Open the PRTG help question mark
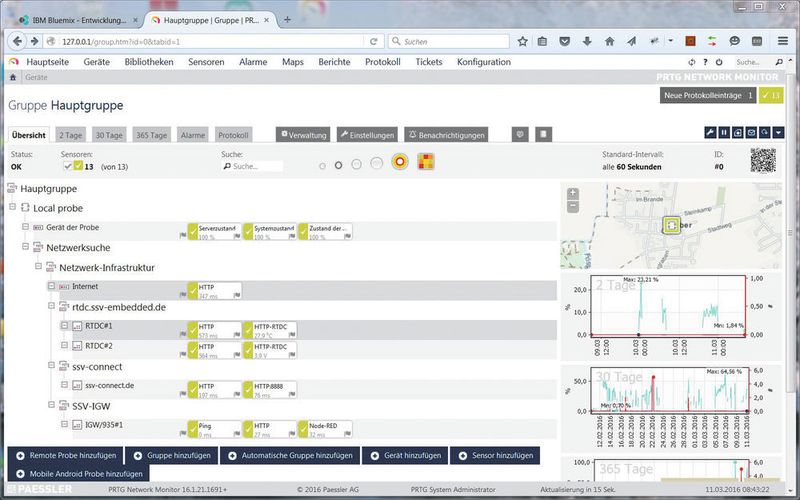800x500 pixels. (x=705, y=62)
